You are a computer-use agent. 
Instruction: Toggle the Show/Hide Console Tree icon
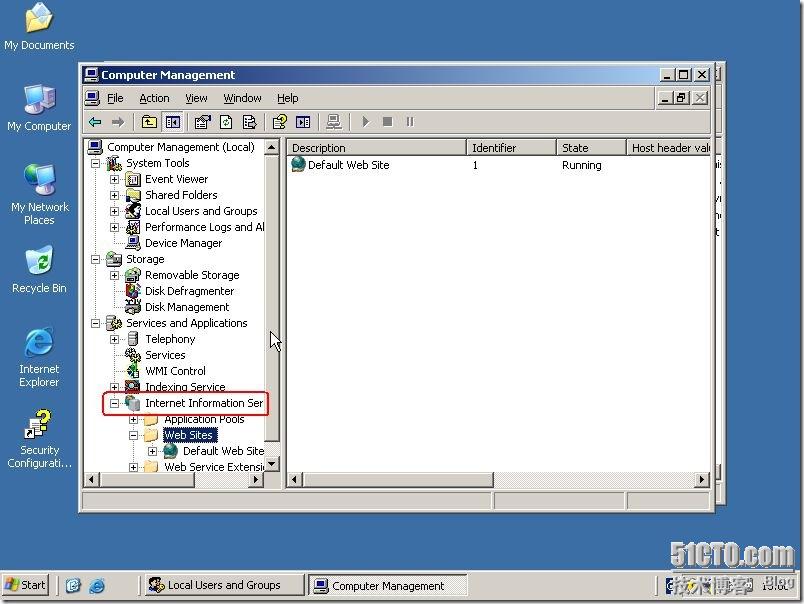(x=173, y=122)
